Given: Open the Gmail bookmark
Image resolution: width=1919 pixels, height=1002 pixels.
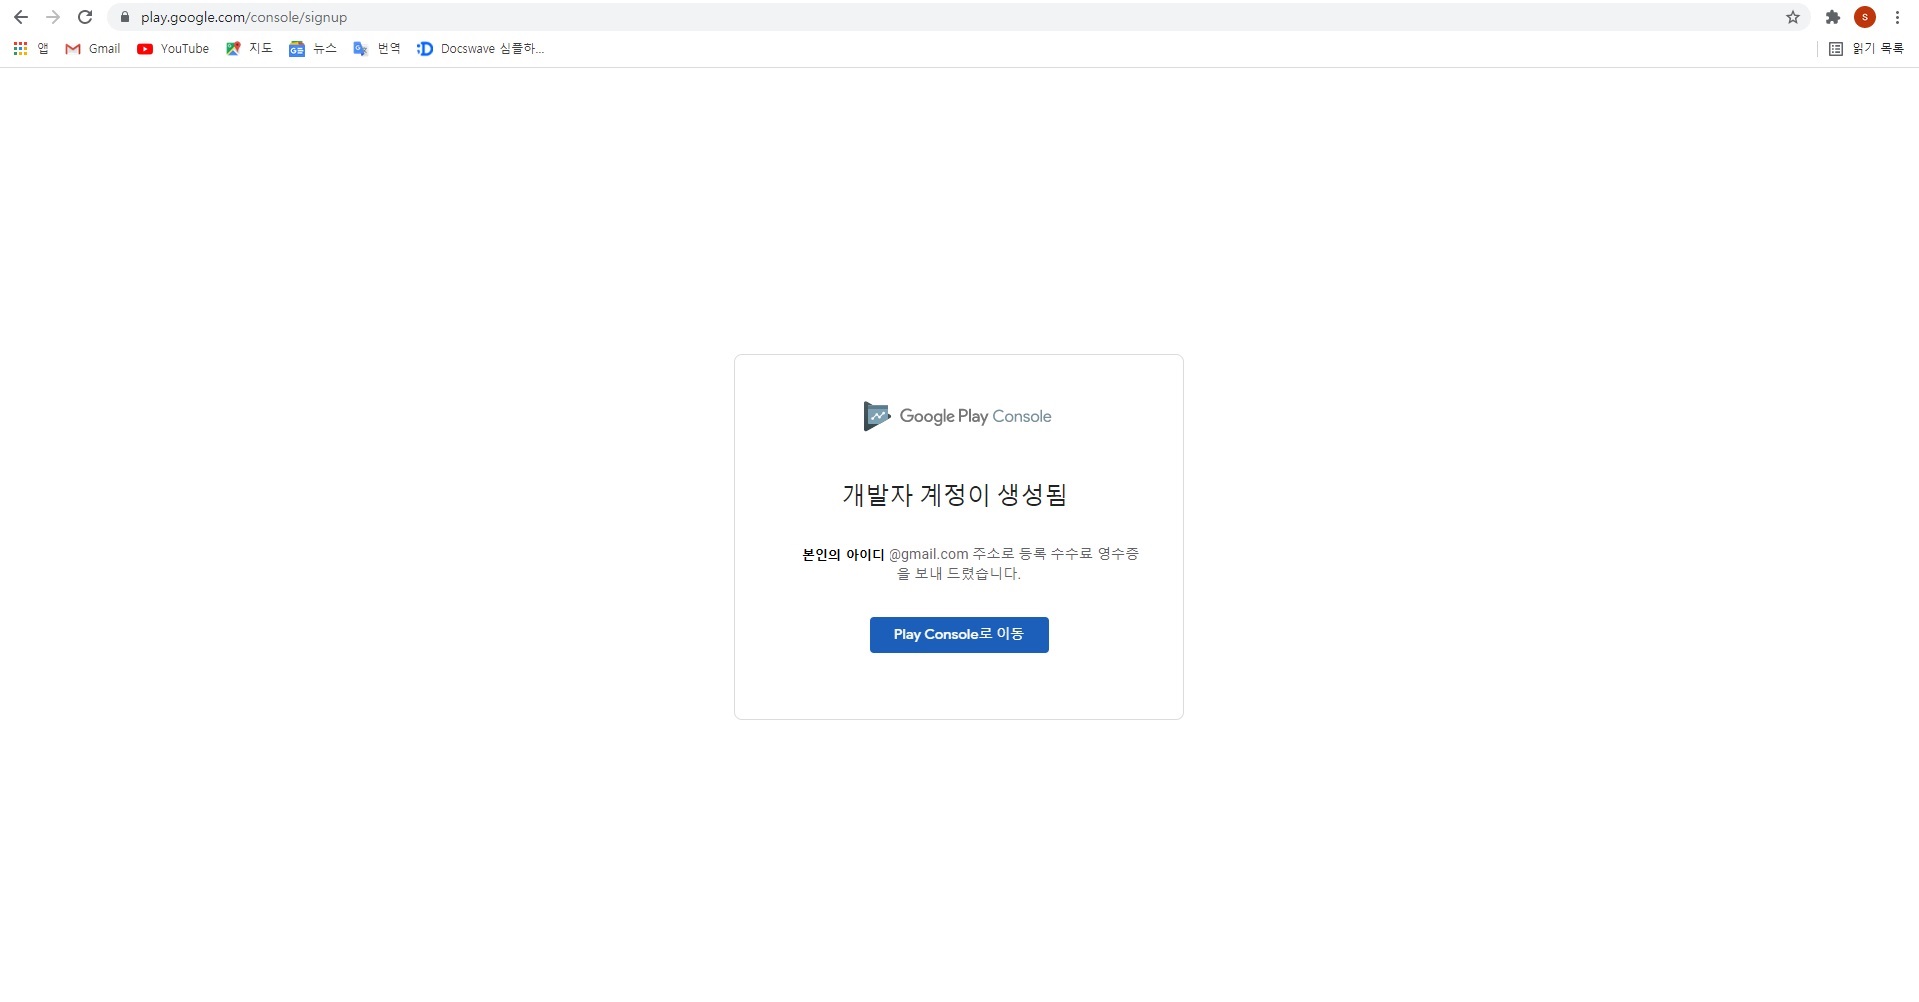Looking at the screenshot, I should click(x=93, y=48).
